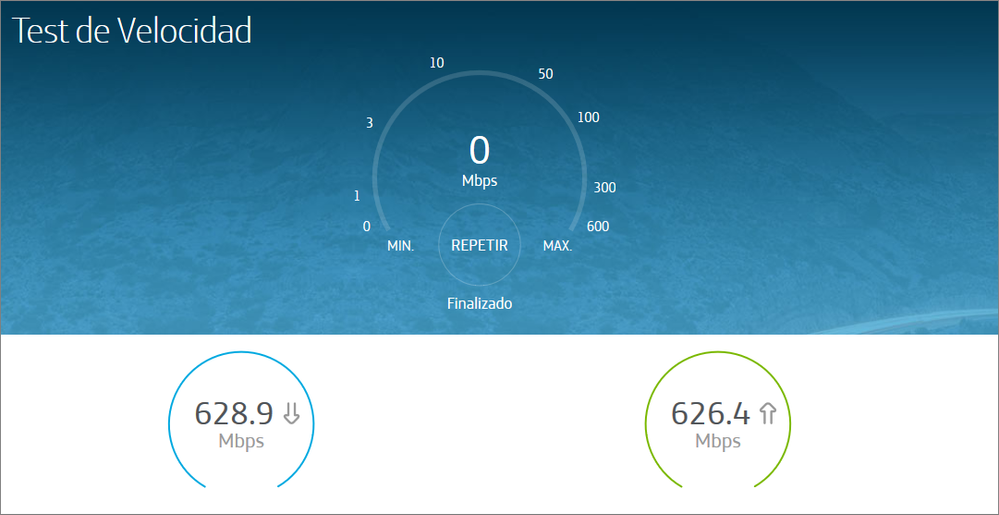Click the 300 mark on gauge scale
The width and height of the screenshot is (999, 515).
(605, 187)
